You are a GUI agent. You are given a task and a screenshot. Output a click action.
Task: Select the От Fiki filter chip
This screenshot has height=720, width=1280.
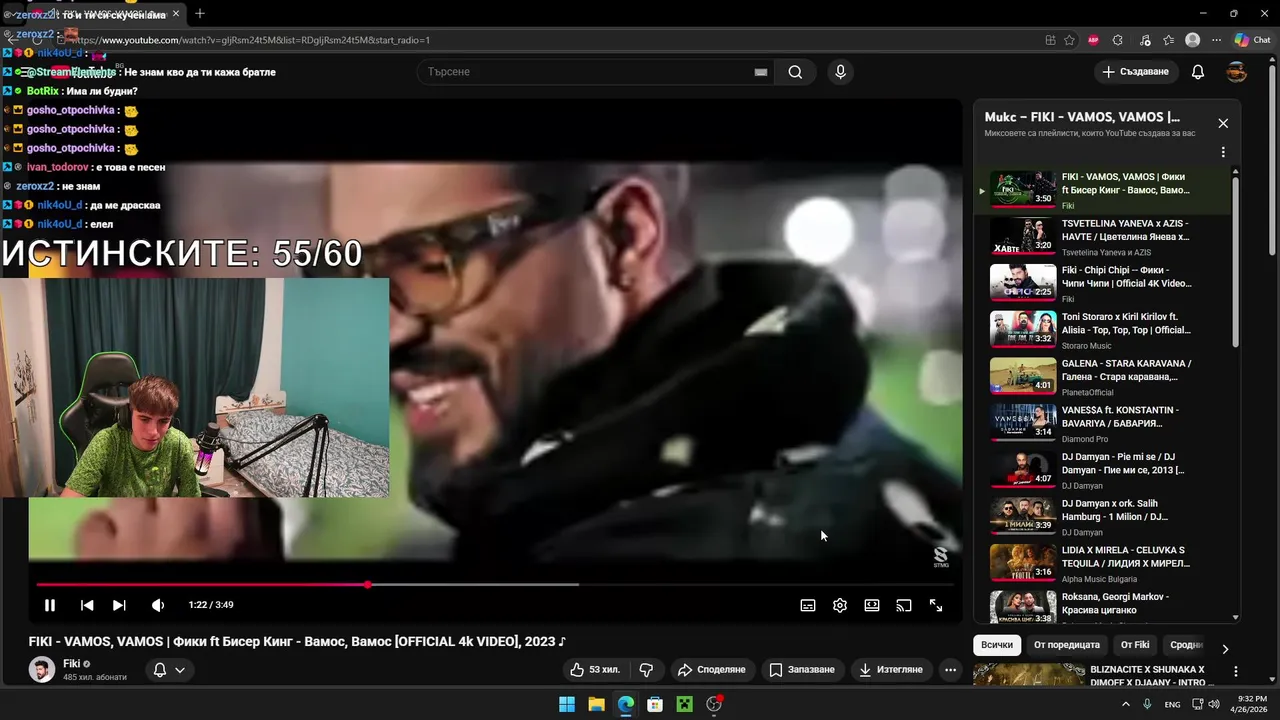click(x=1135, y=645)
